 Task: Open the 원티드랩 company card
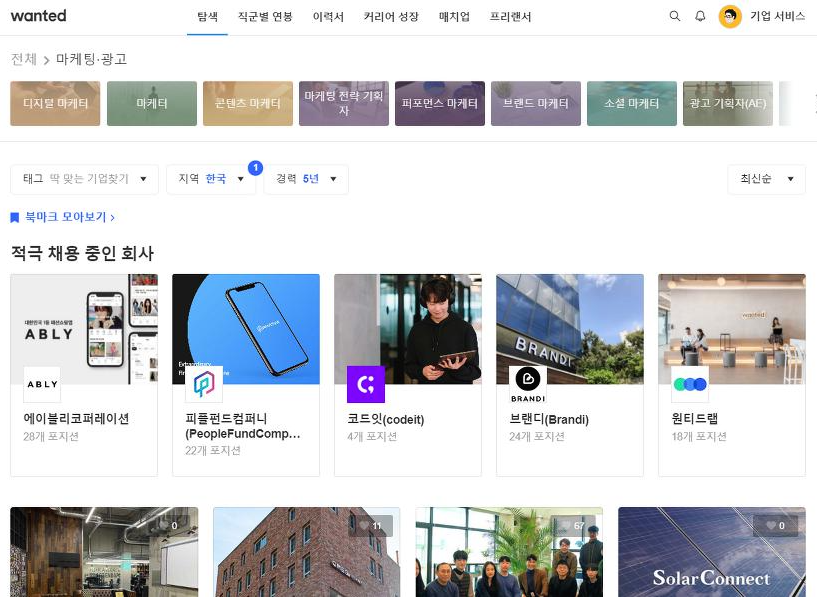(x=732, y=375)
